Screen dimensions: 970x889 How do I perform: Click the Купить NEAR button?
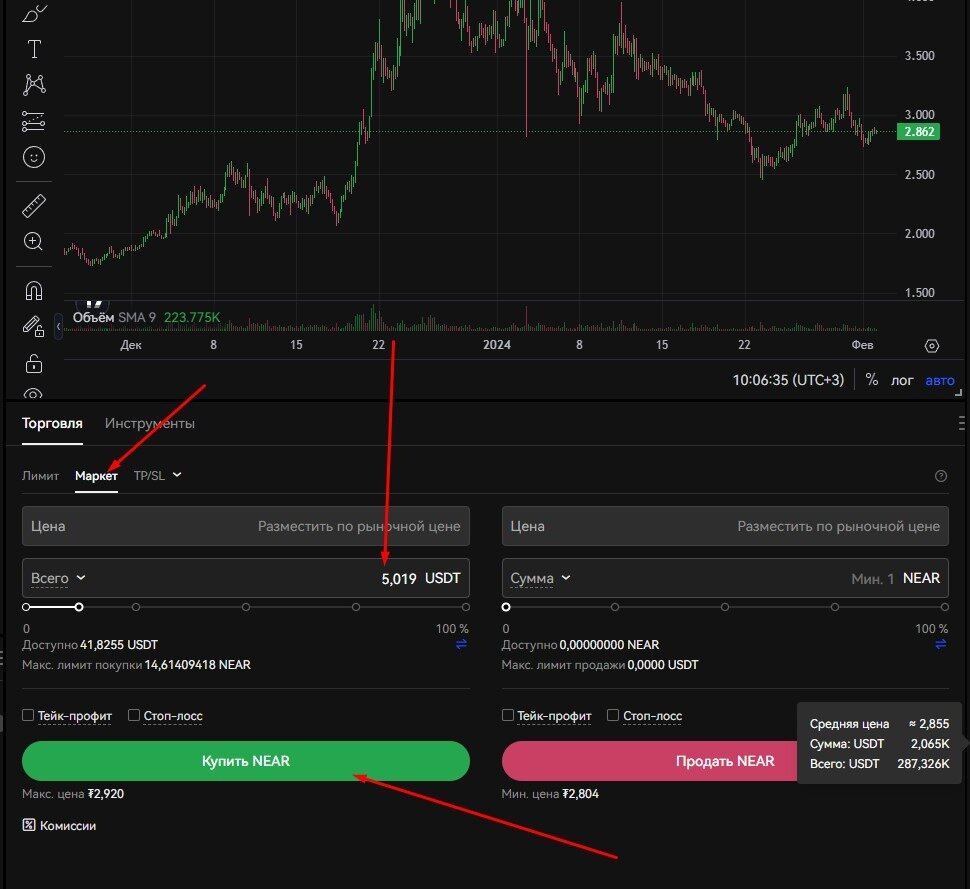point(246,761)
